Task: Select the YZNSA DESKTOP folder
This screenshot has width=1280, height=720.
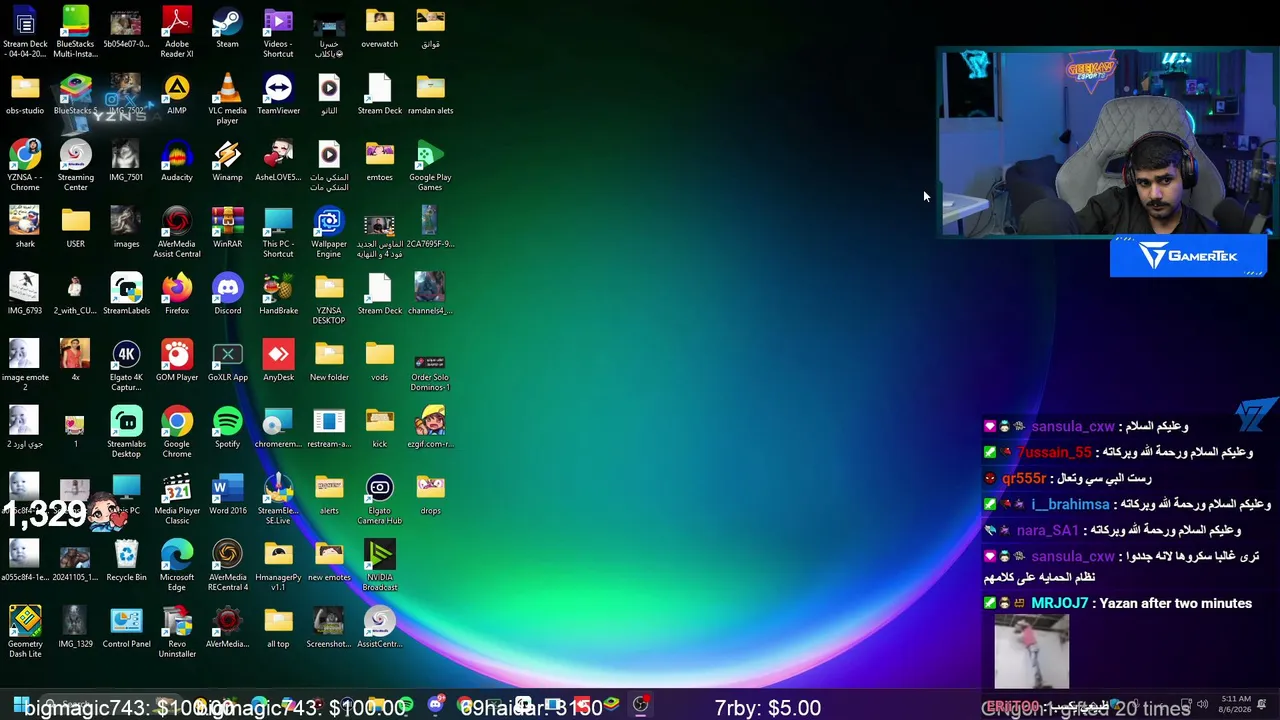Action: (329, 299)
